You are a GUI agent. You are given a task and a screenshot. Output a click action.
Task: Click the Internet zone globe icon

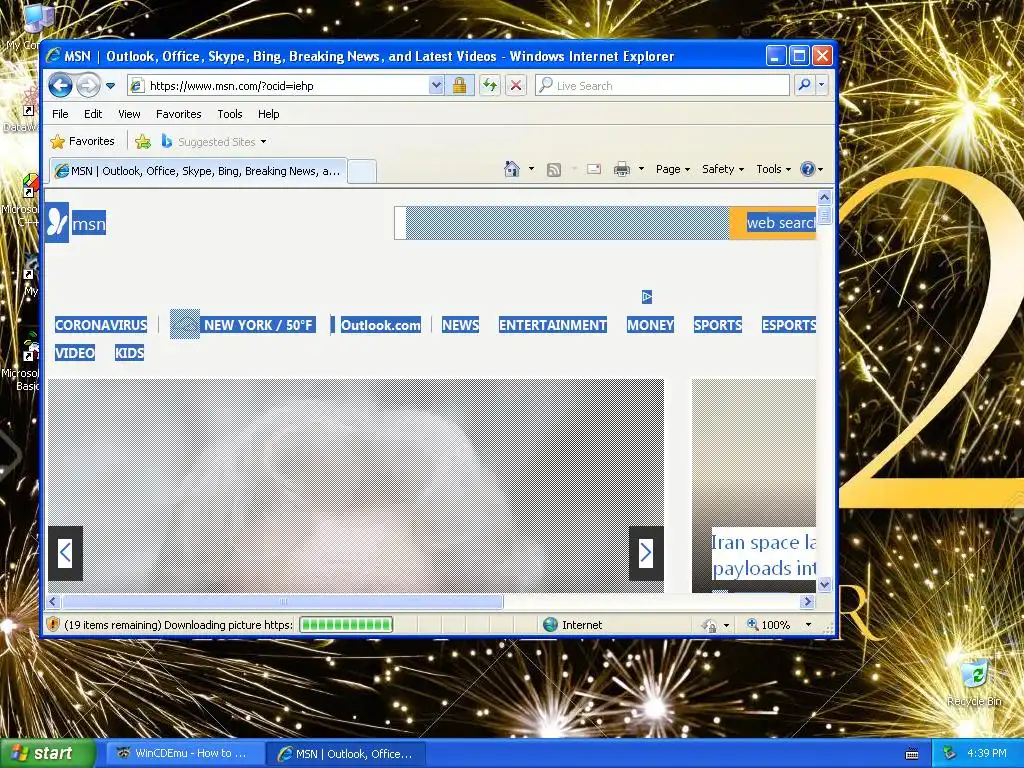[551, 625]
